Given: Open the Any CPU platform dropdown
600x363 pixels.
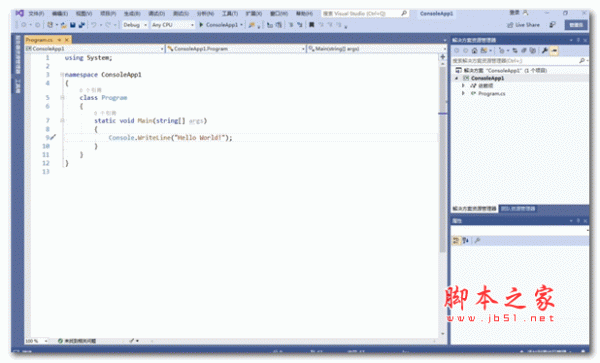Looking at the screenshot, I should [173, 25].
